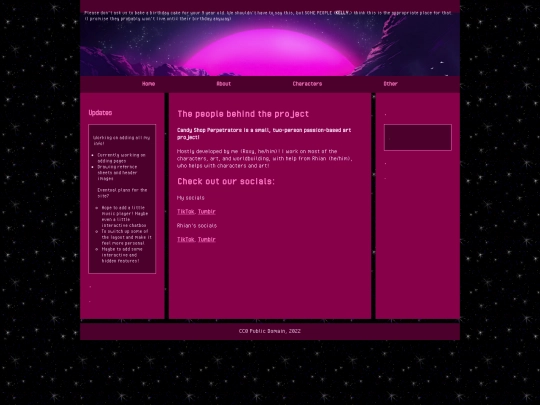Click the pink sunset banner image
The width and height of the screenshot is (540, 405).
[x=270, y=45]
